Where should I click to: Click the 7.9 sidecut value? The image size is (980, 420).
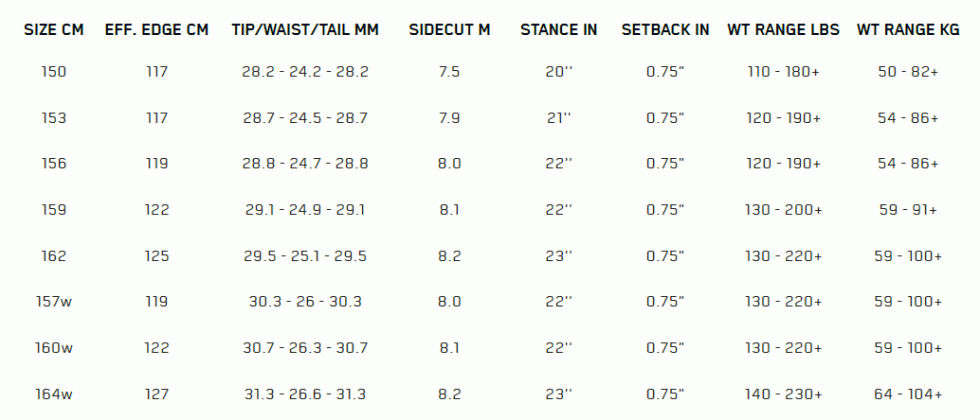pos(449,118)
